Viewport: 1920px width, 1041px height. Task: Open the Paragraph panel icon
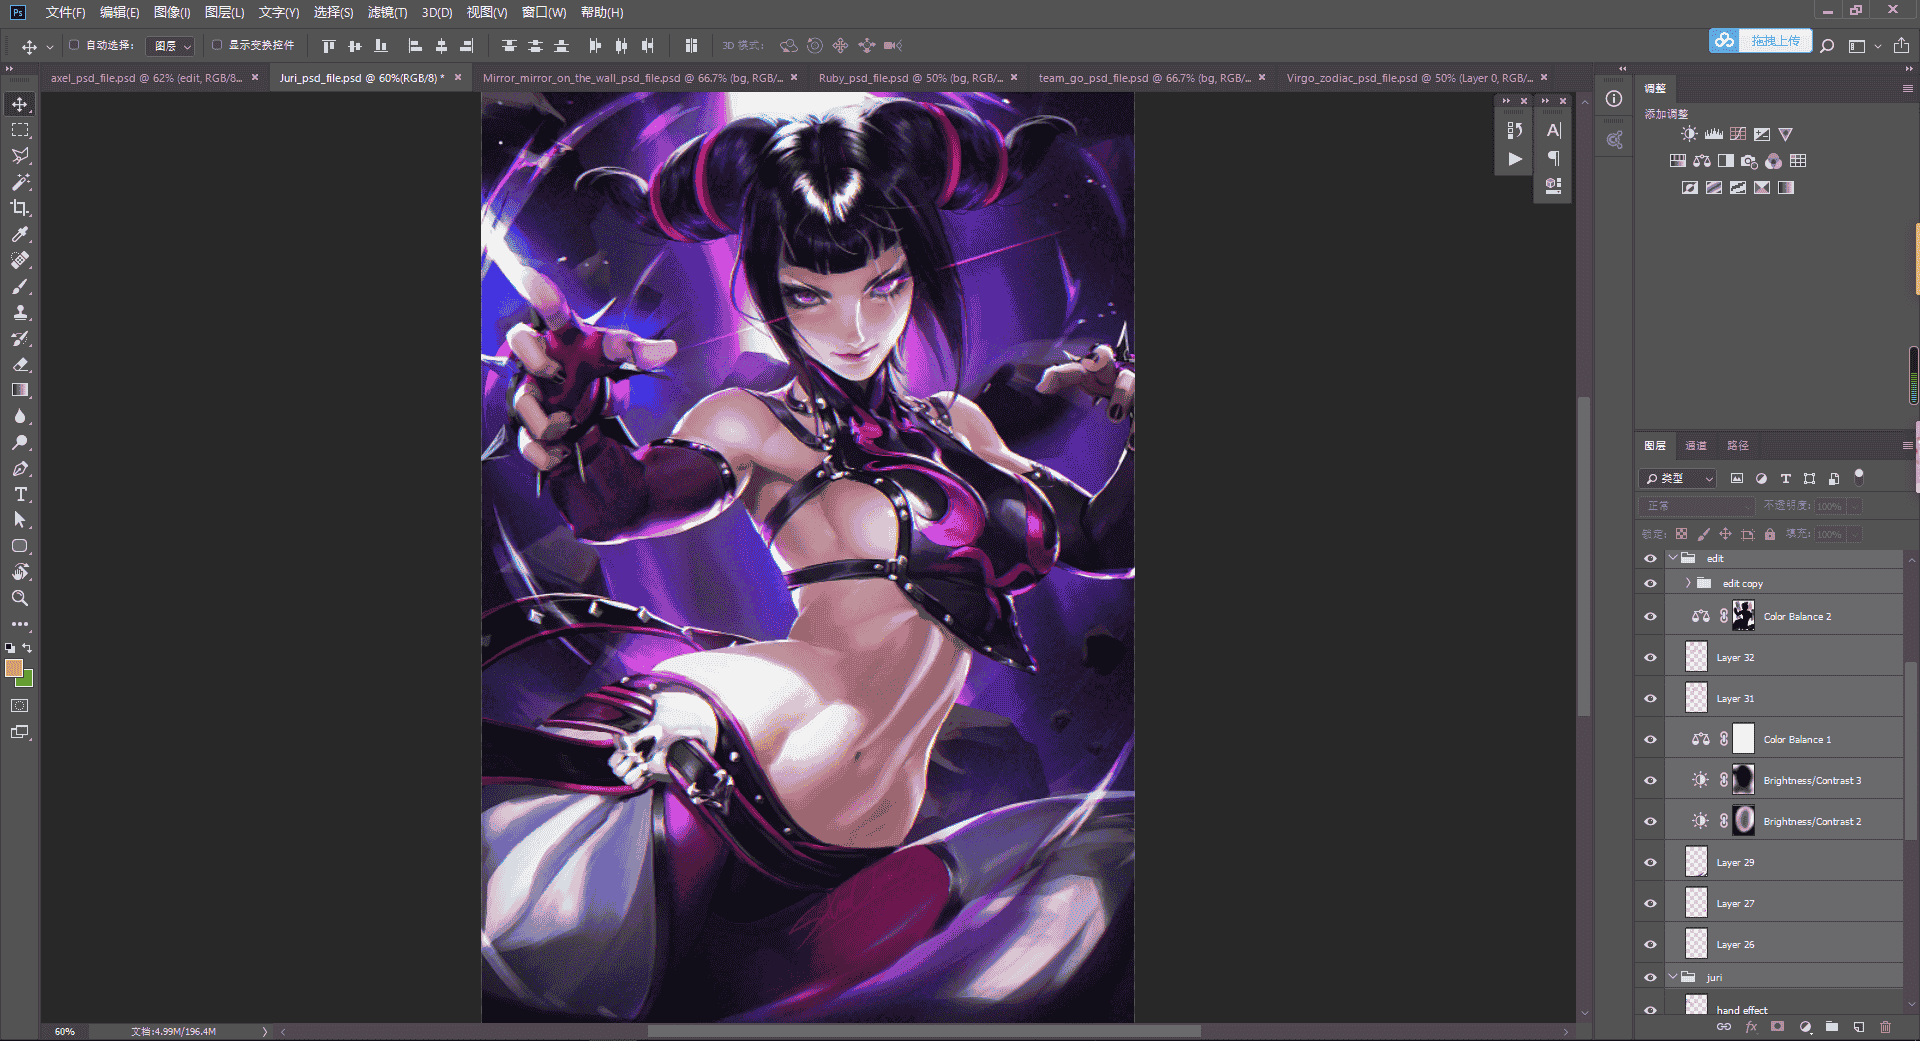coord(1553,158)
